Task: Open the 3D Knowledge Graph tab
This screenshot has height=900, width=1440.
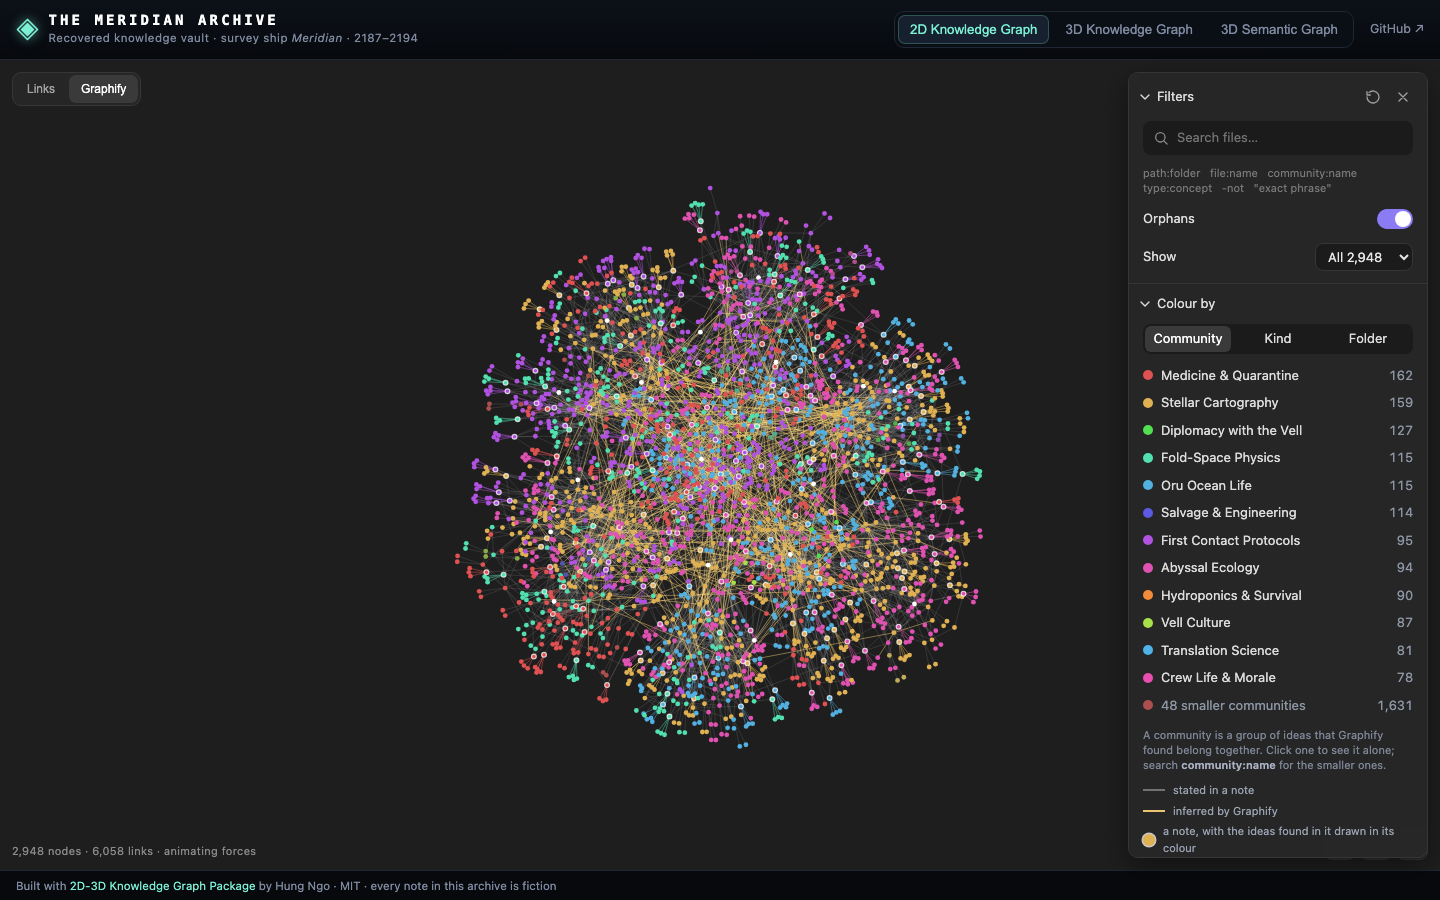Action: pyautogui.click(x=1129, y=29)
